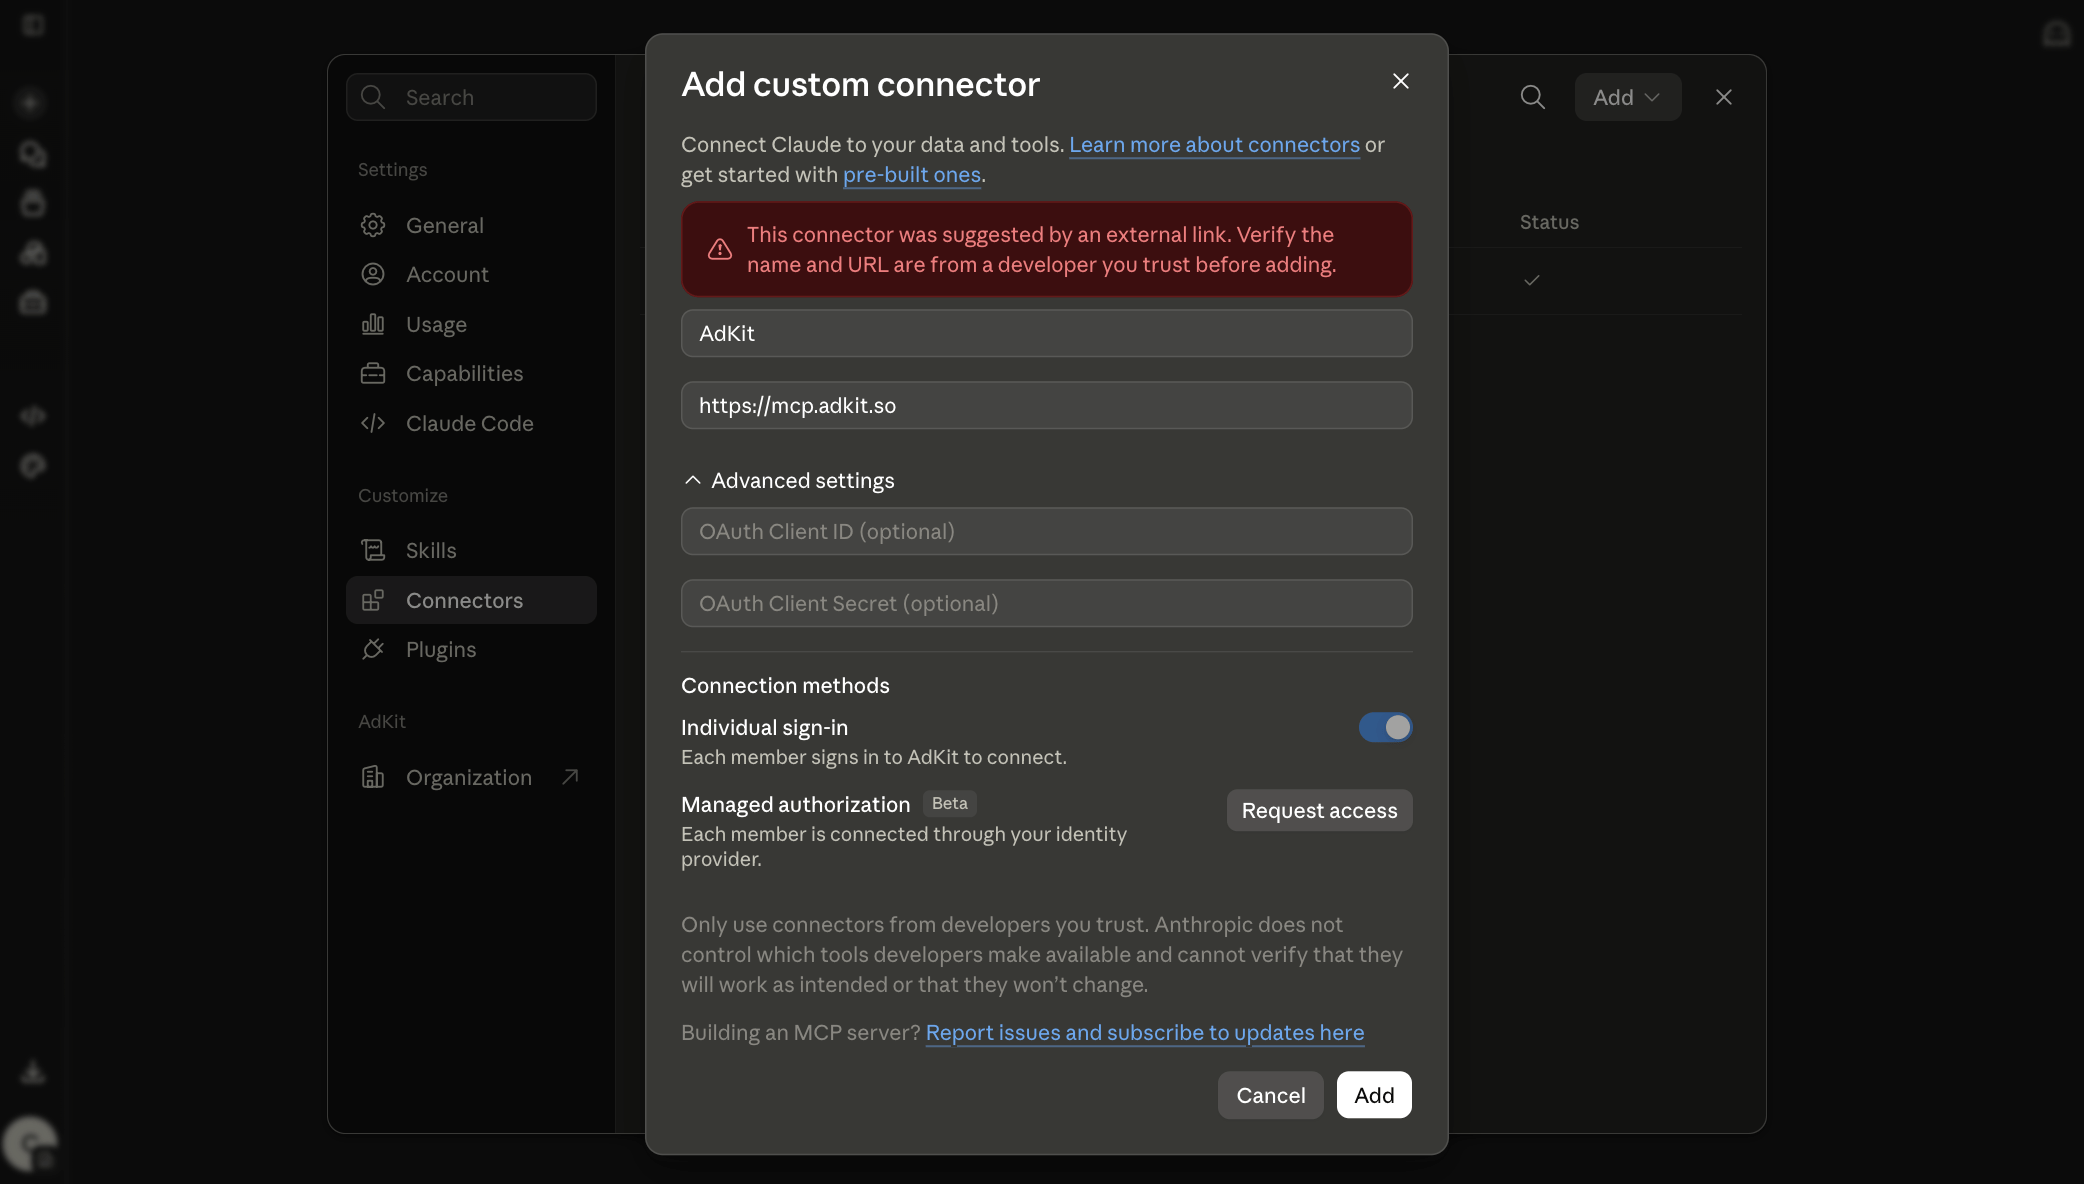This screenshot has width=2084, height=1184.
Task: Open Capabilities settings
Action: 471,373
